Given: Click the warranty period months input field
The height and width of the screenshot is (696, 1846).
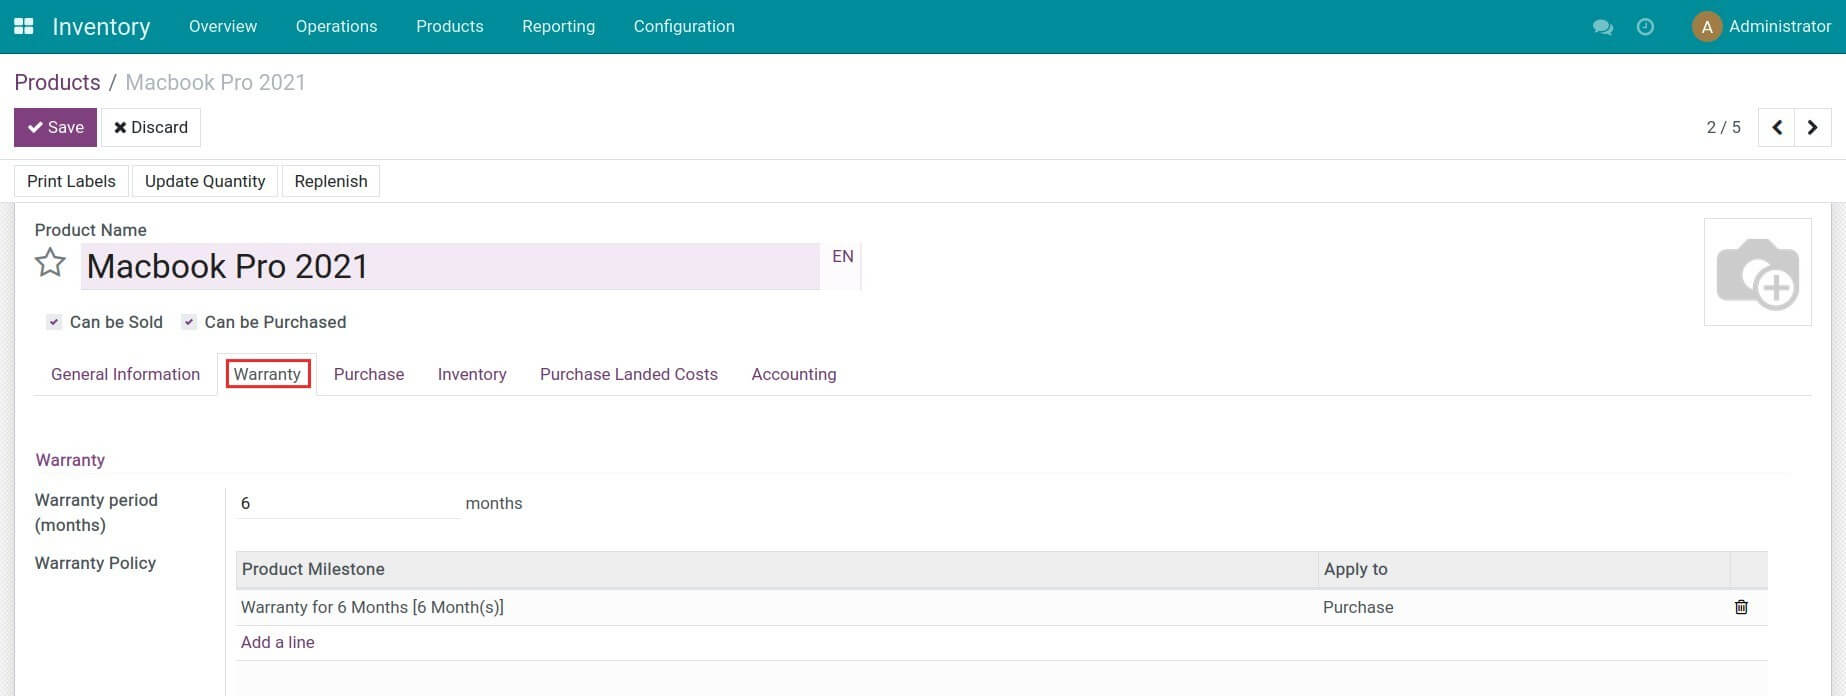Looking at the screenshot, I should coord(346,503).
